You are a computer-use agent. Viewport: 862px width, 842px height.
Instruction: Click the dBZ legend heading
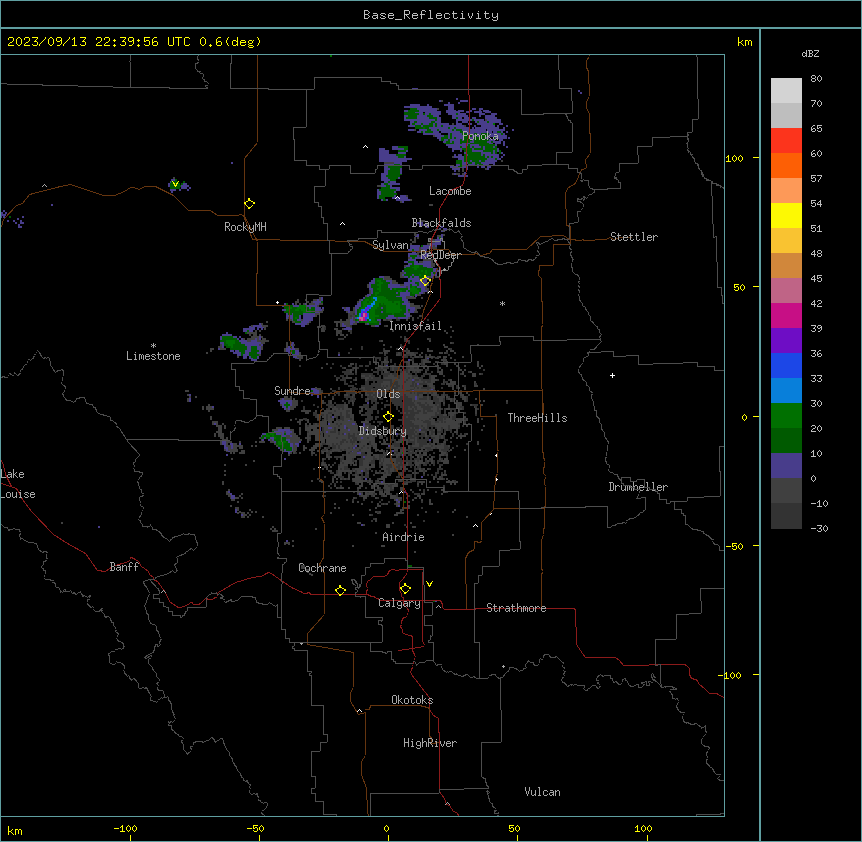810,54
